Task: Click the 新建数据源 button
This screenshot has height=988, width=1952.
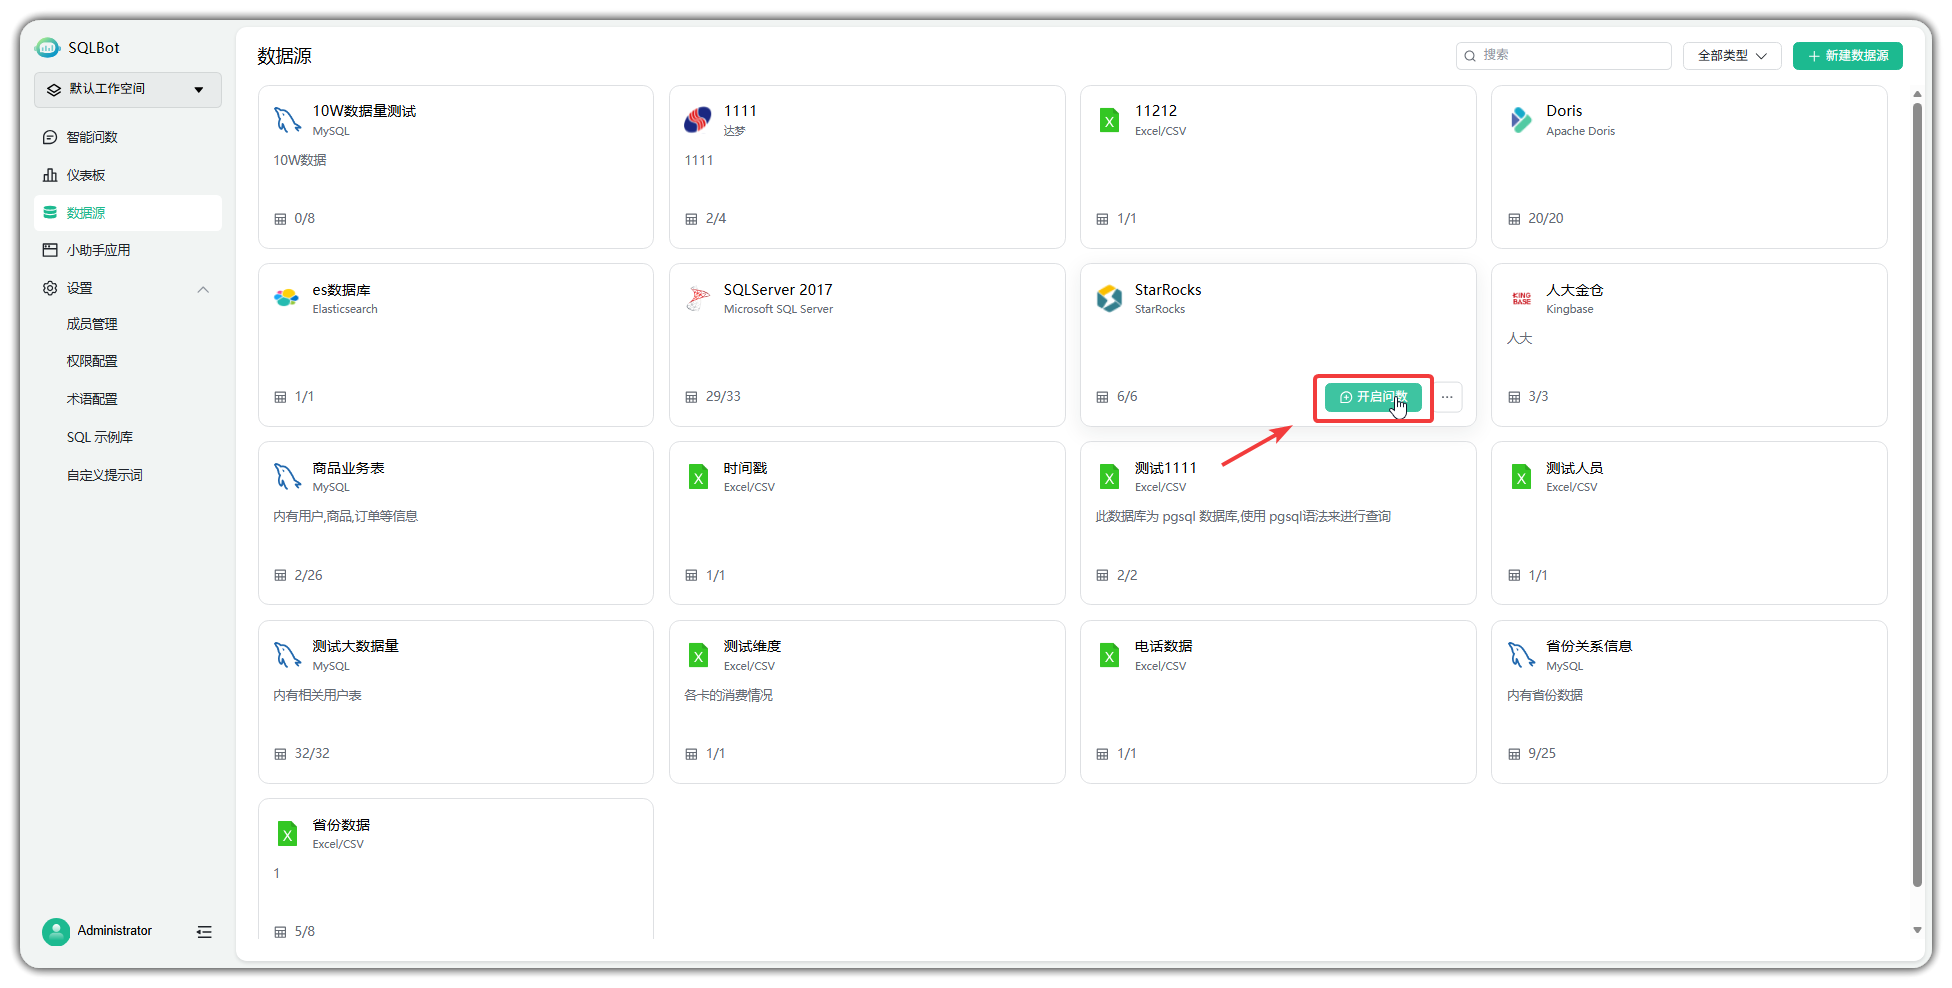Action: click(1847, 56)
